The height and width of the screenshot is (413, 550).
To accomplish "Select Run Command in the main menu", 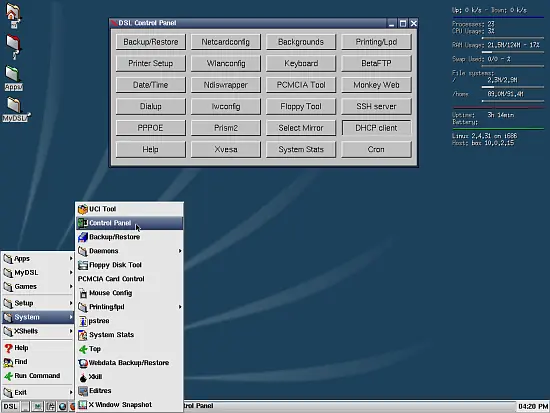I will 37,376.
